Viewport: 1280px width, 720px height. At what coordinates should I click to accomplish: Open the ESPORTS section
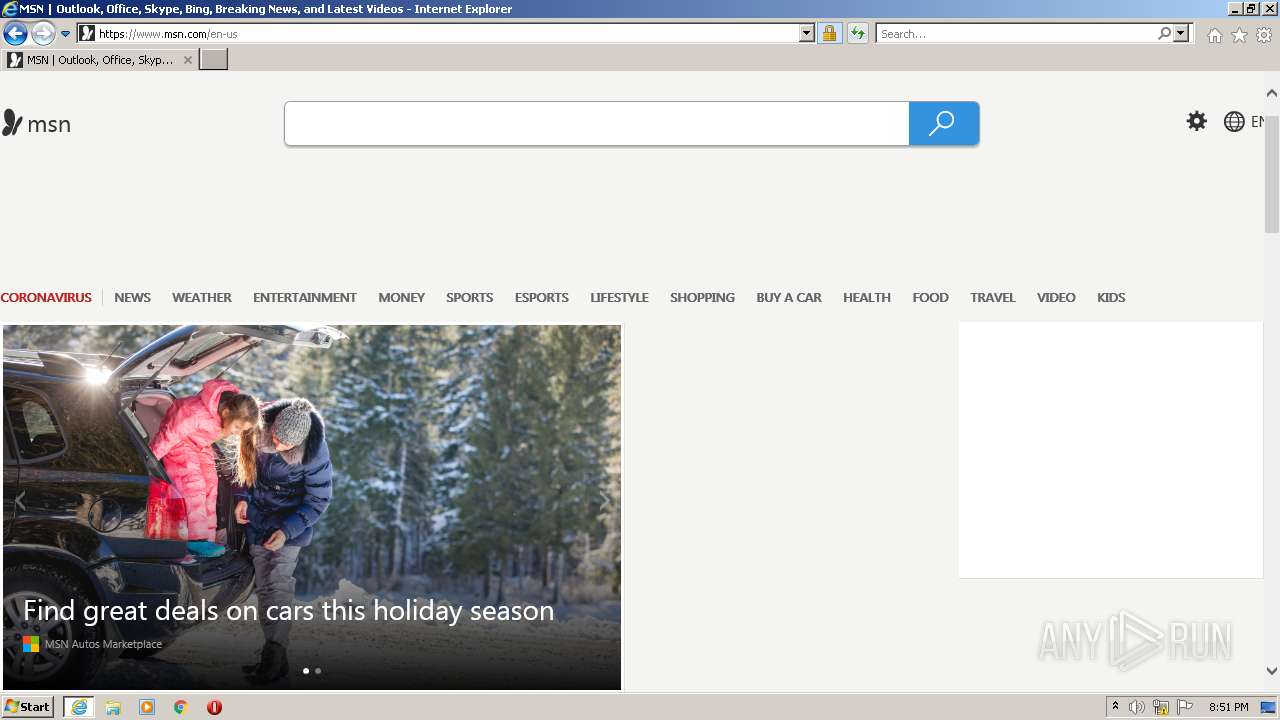[542, 297]
